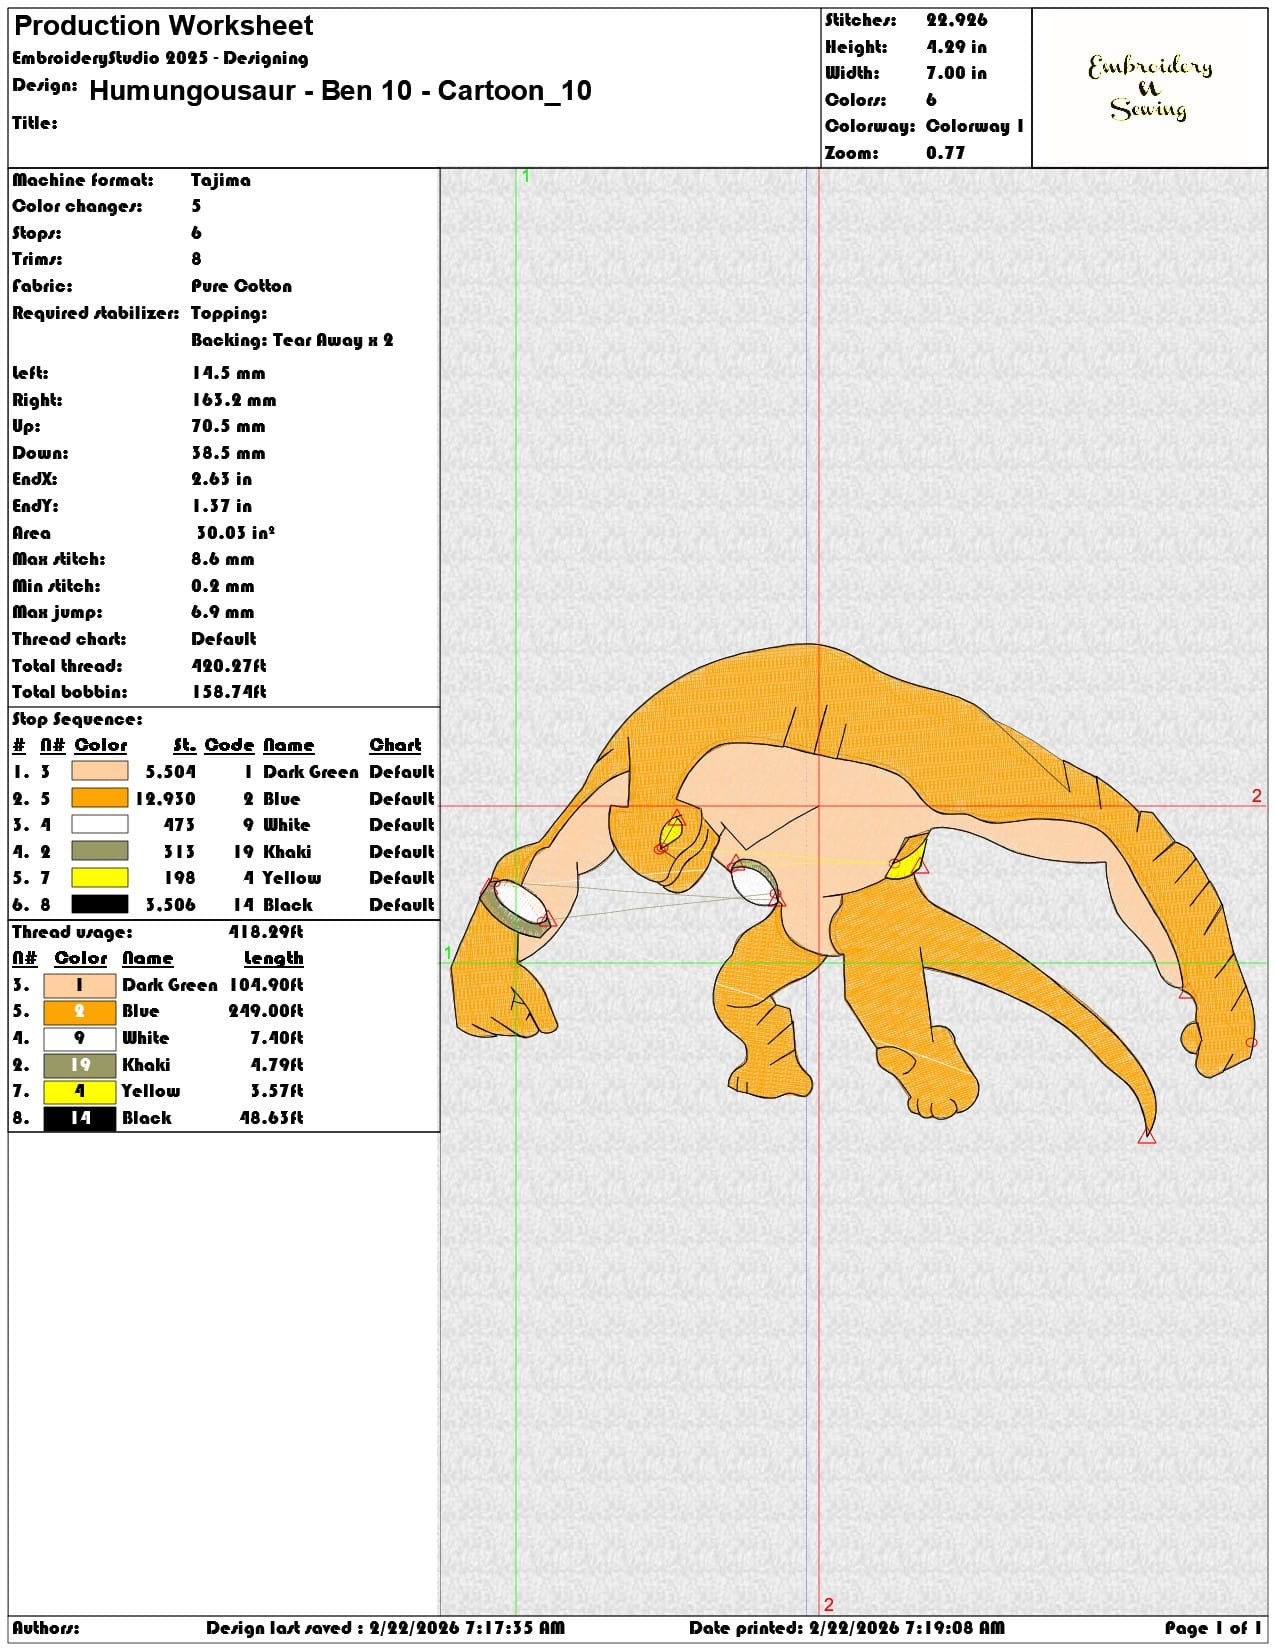Click the Total thread value 420.27ft
Screen dimensions: 1275x1650
229,666
